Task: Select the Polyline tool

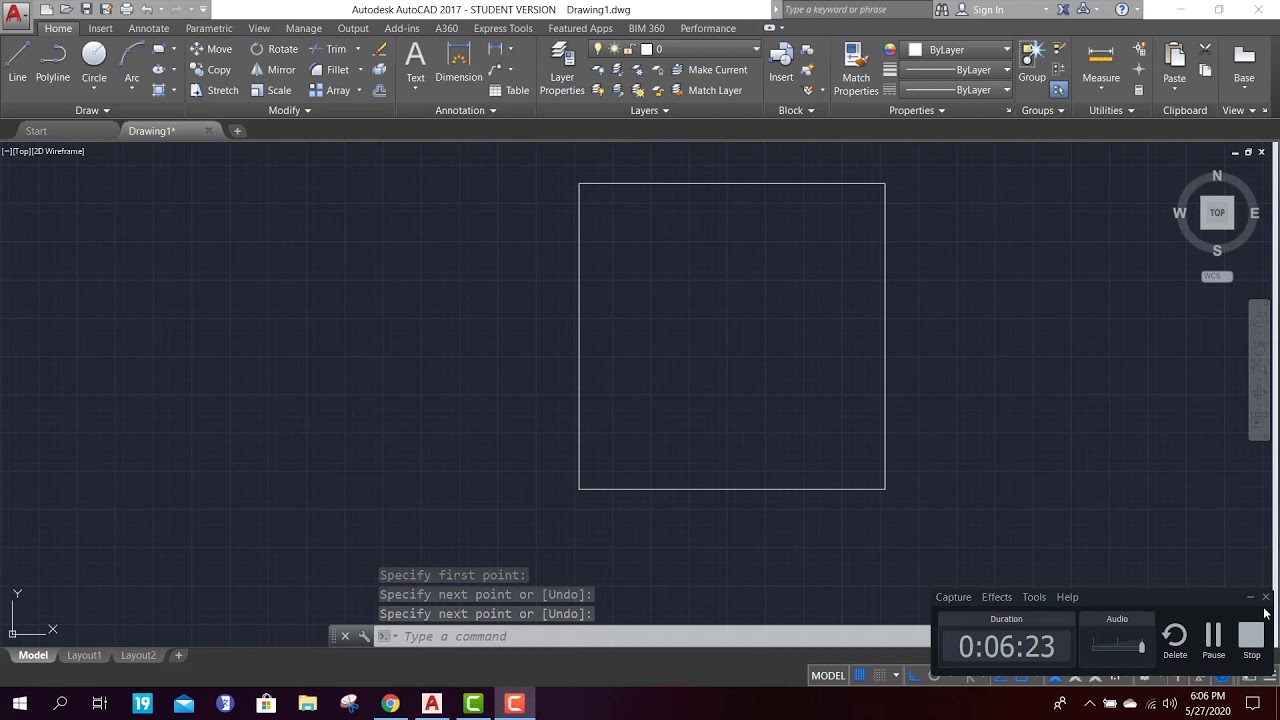Action: pos(53,62)
